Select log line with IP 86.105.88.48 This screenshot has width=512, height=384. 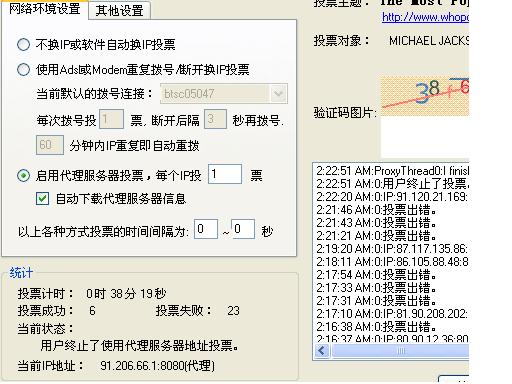coord(392,262)
